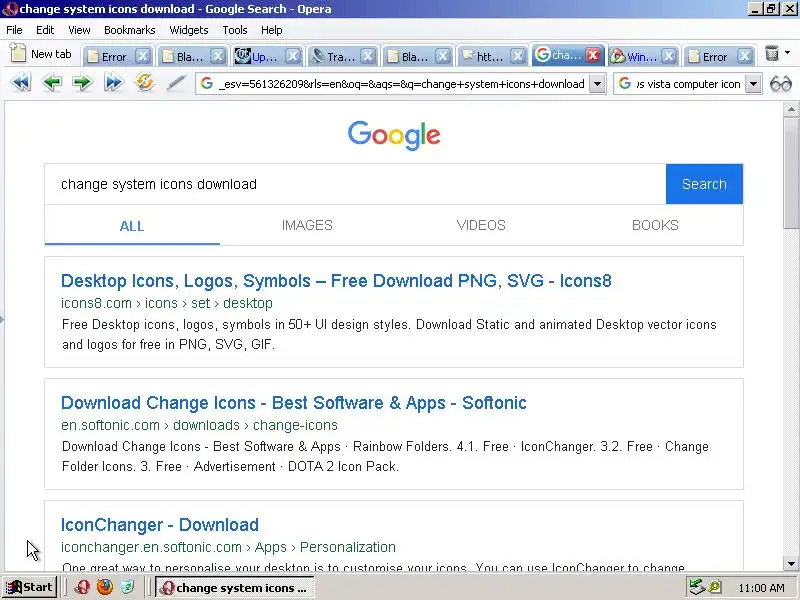
Task: Open the search engine field dropdown
Action: pyautogui.click(x=754, y=84)
